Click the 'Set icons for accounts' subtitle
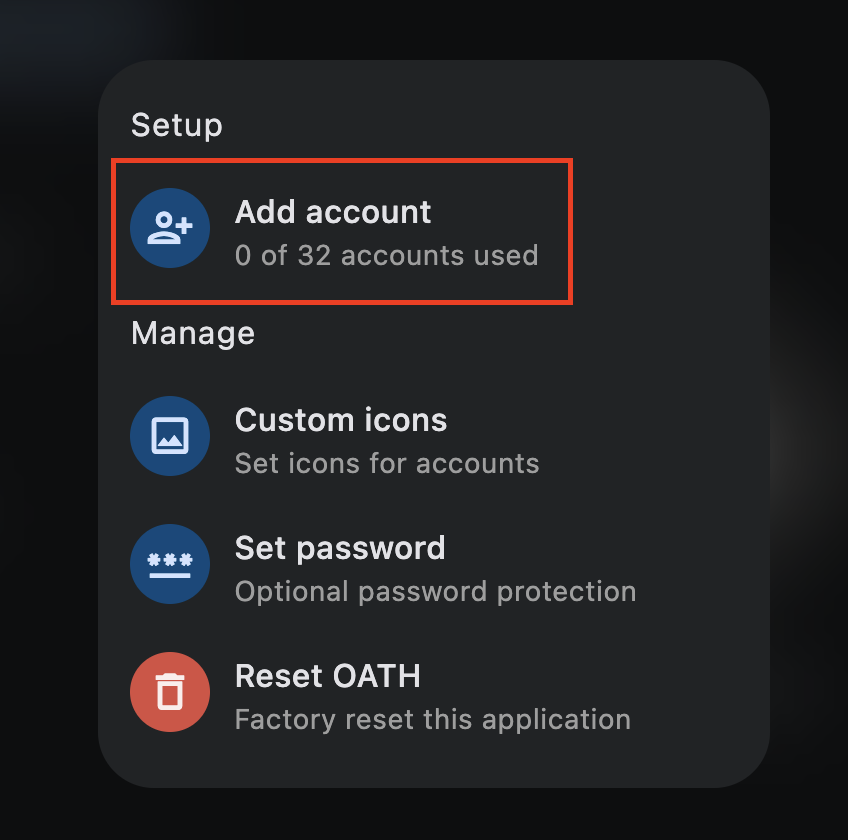 (387, 464)
